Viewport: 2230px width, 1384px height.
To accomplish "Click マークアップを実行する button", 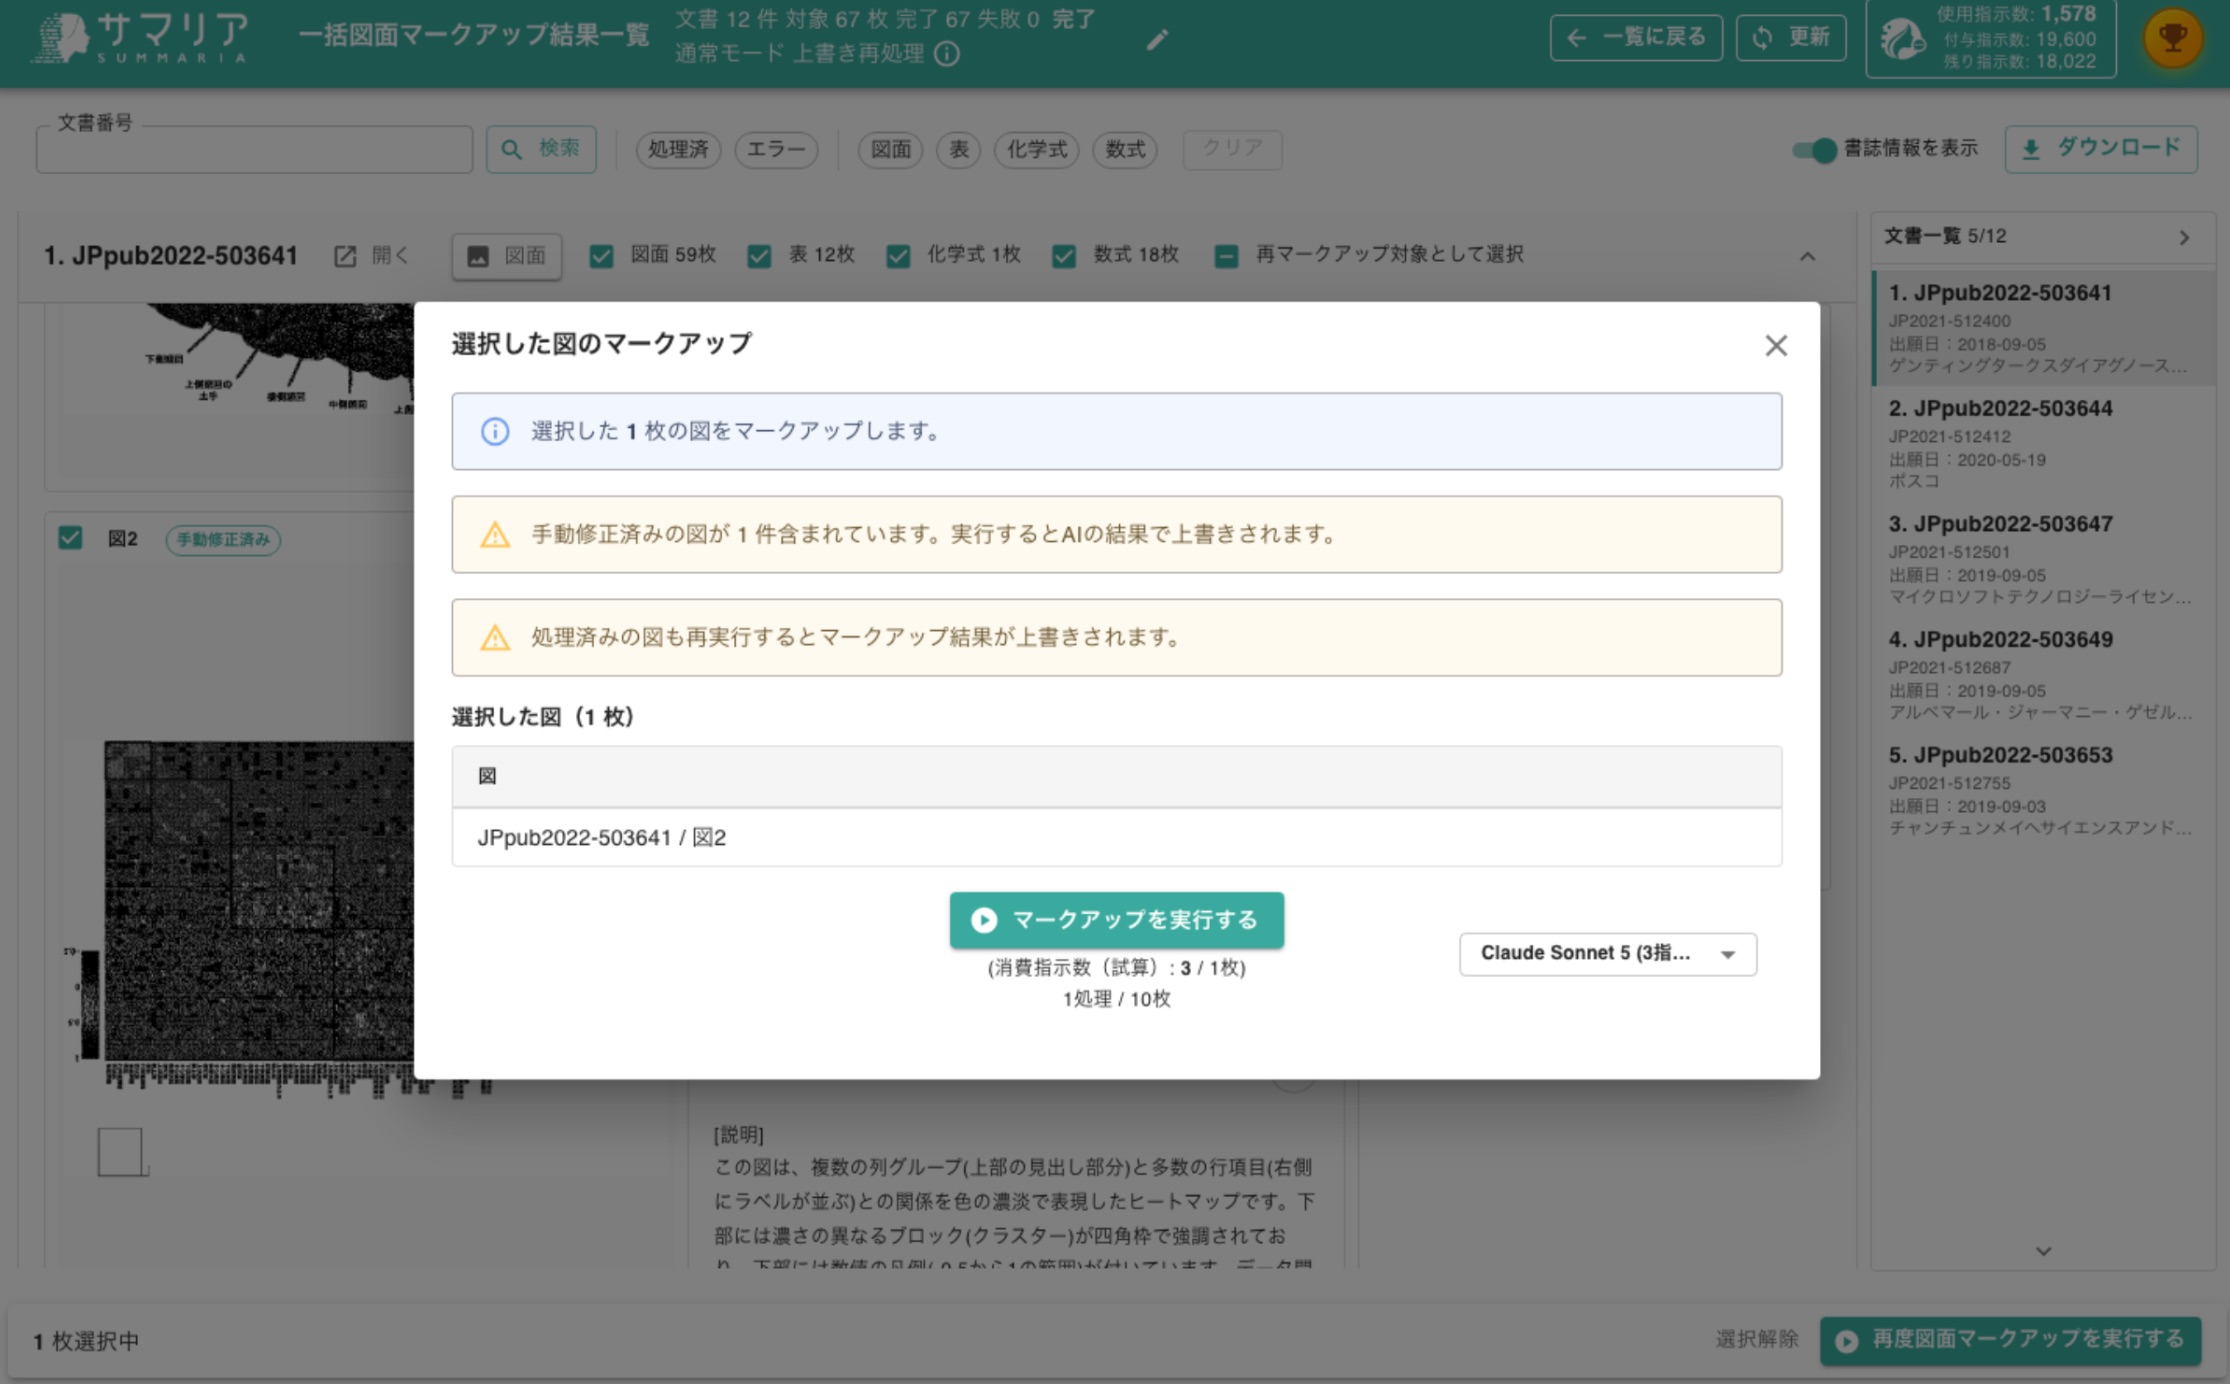I will click(x=1116, y=920).
